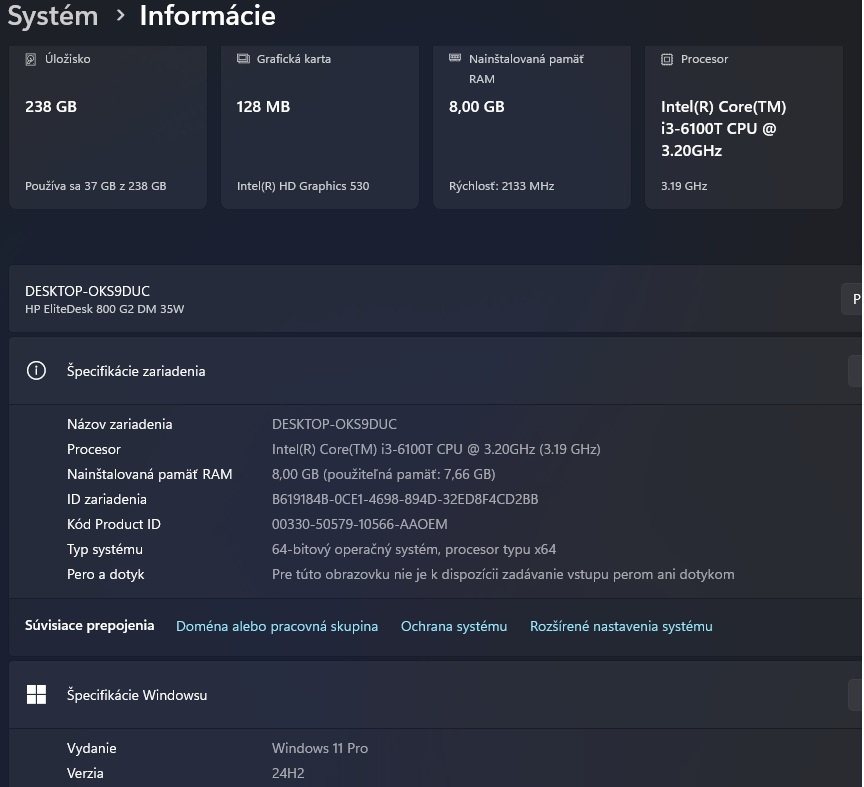Screen dimensions: 864x787
Task: Open the RAM card showing 8,00 GB
Action: coord(532,125)
